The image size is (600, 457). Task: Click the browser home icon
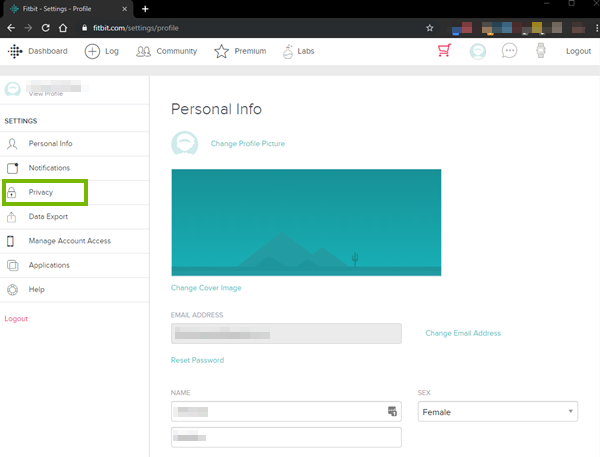click(x=63, y=28)
